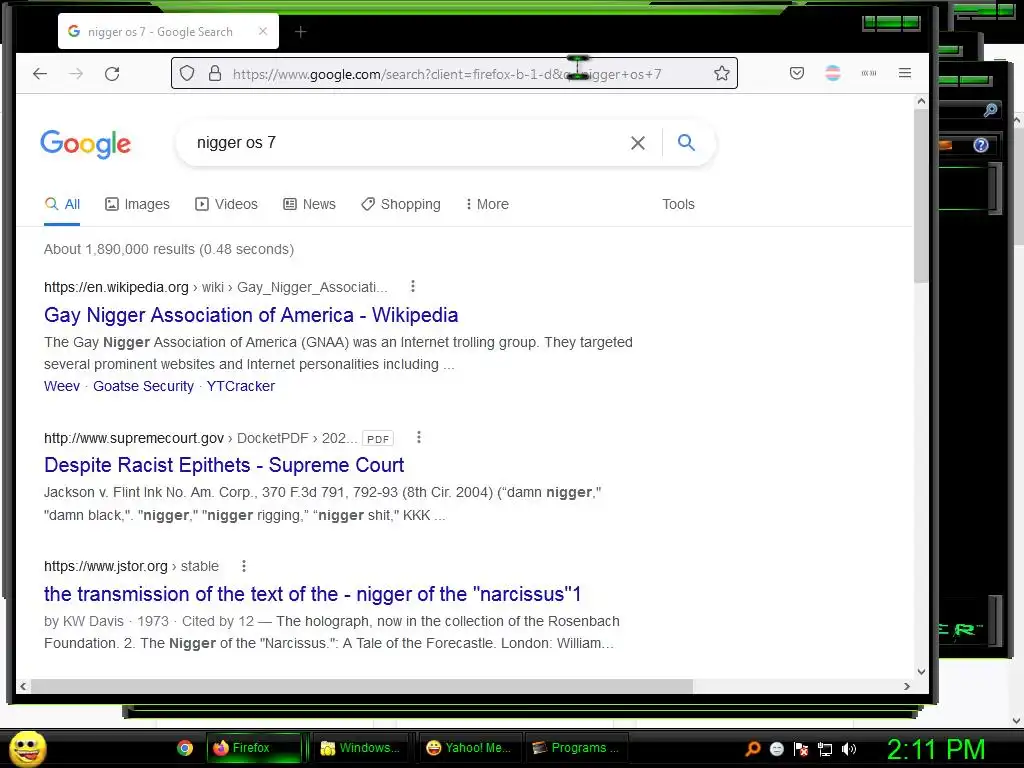Open the Goatse Security sitelink

(x=143, y=386)
